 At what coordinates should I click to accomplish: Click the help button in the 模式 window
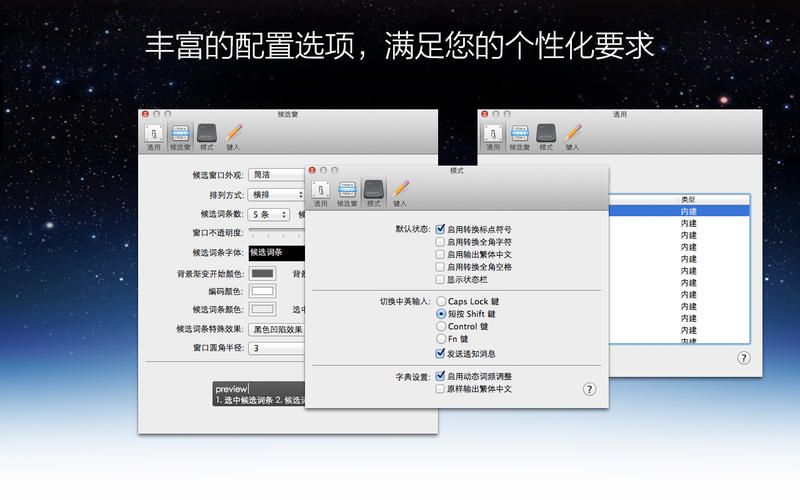pyautogui.click(x=590, y=389)
